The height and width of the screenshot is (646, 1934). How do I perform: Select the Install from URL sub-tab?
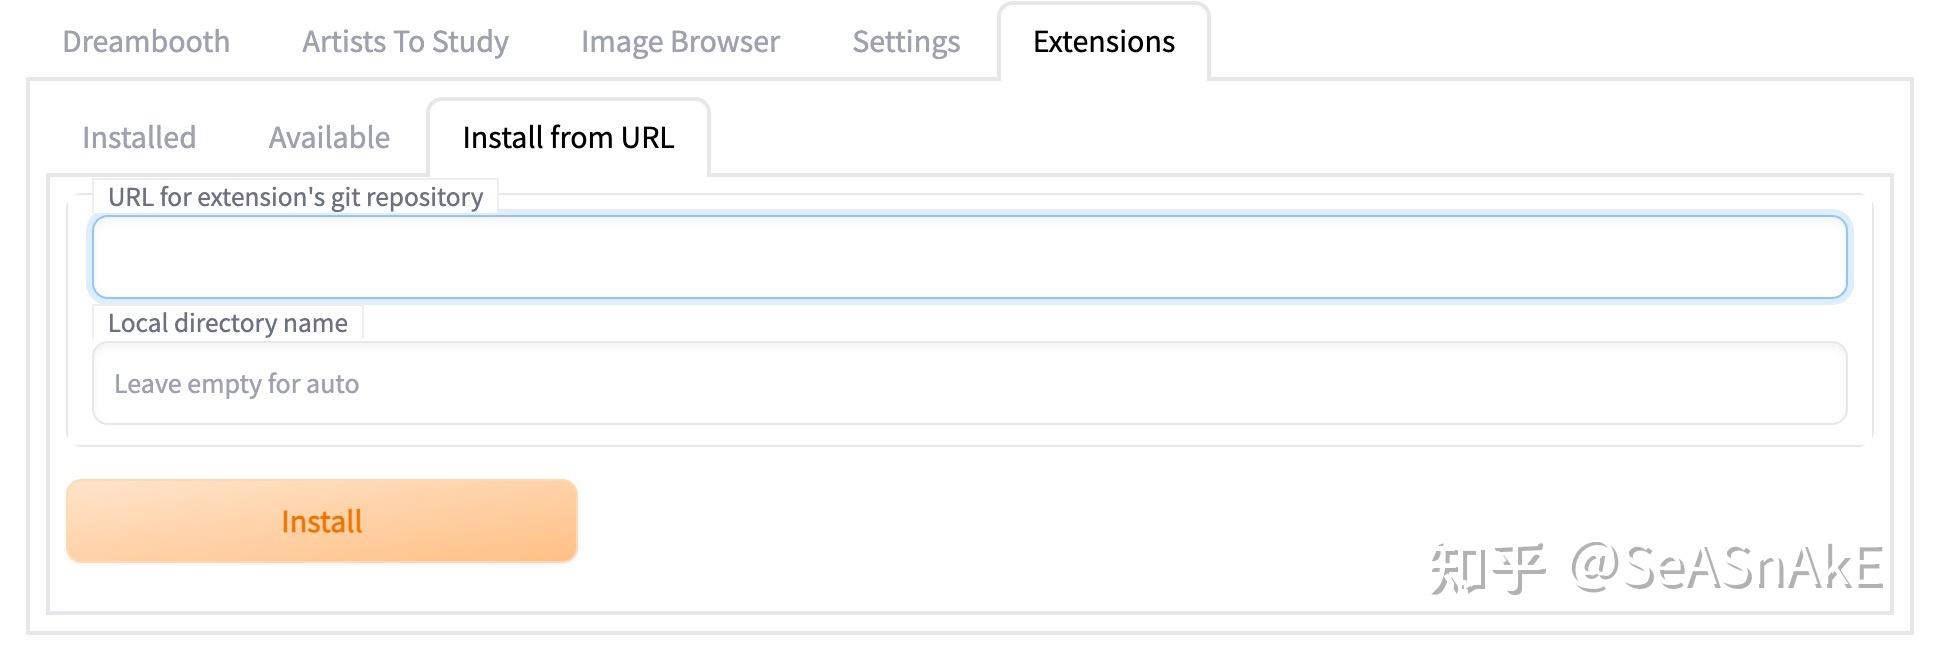point(568,138)
